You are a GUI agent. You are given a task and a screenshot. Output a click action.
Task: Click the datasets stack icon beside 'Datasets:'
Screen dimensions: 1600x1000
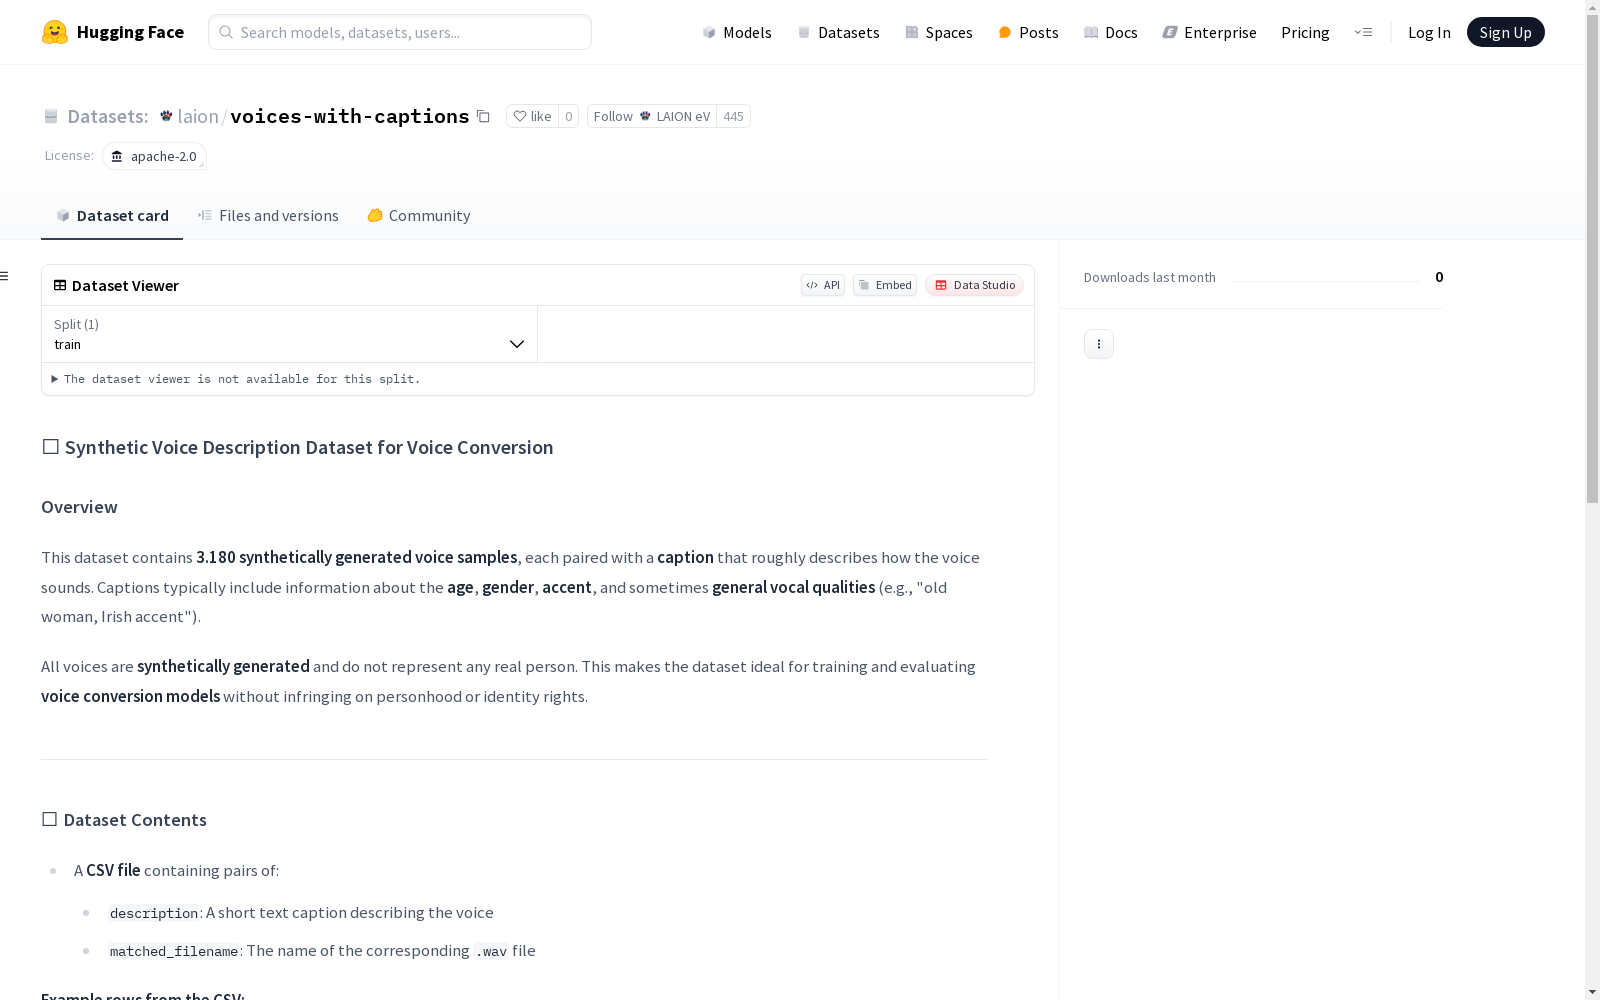(x=51, y=116)
